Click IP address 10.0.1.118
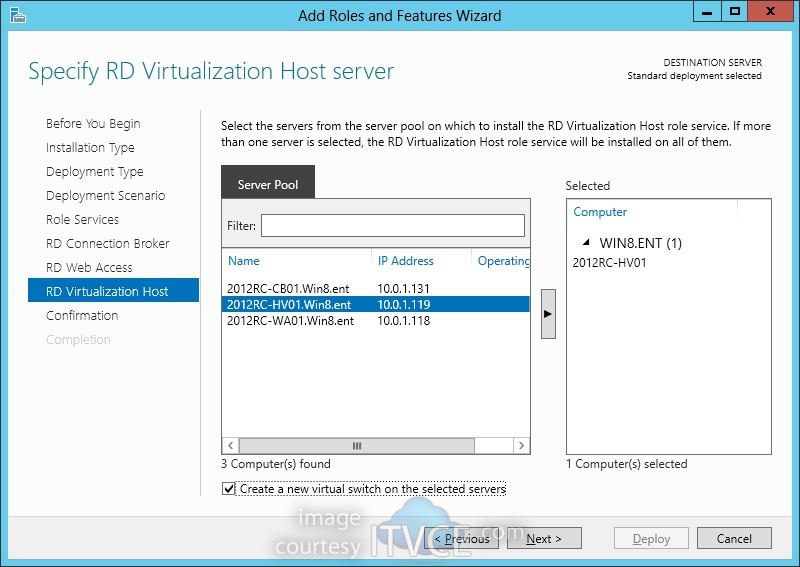800x567 pixels. [404, 321]
